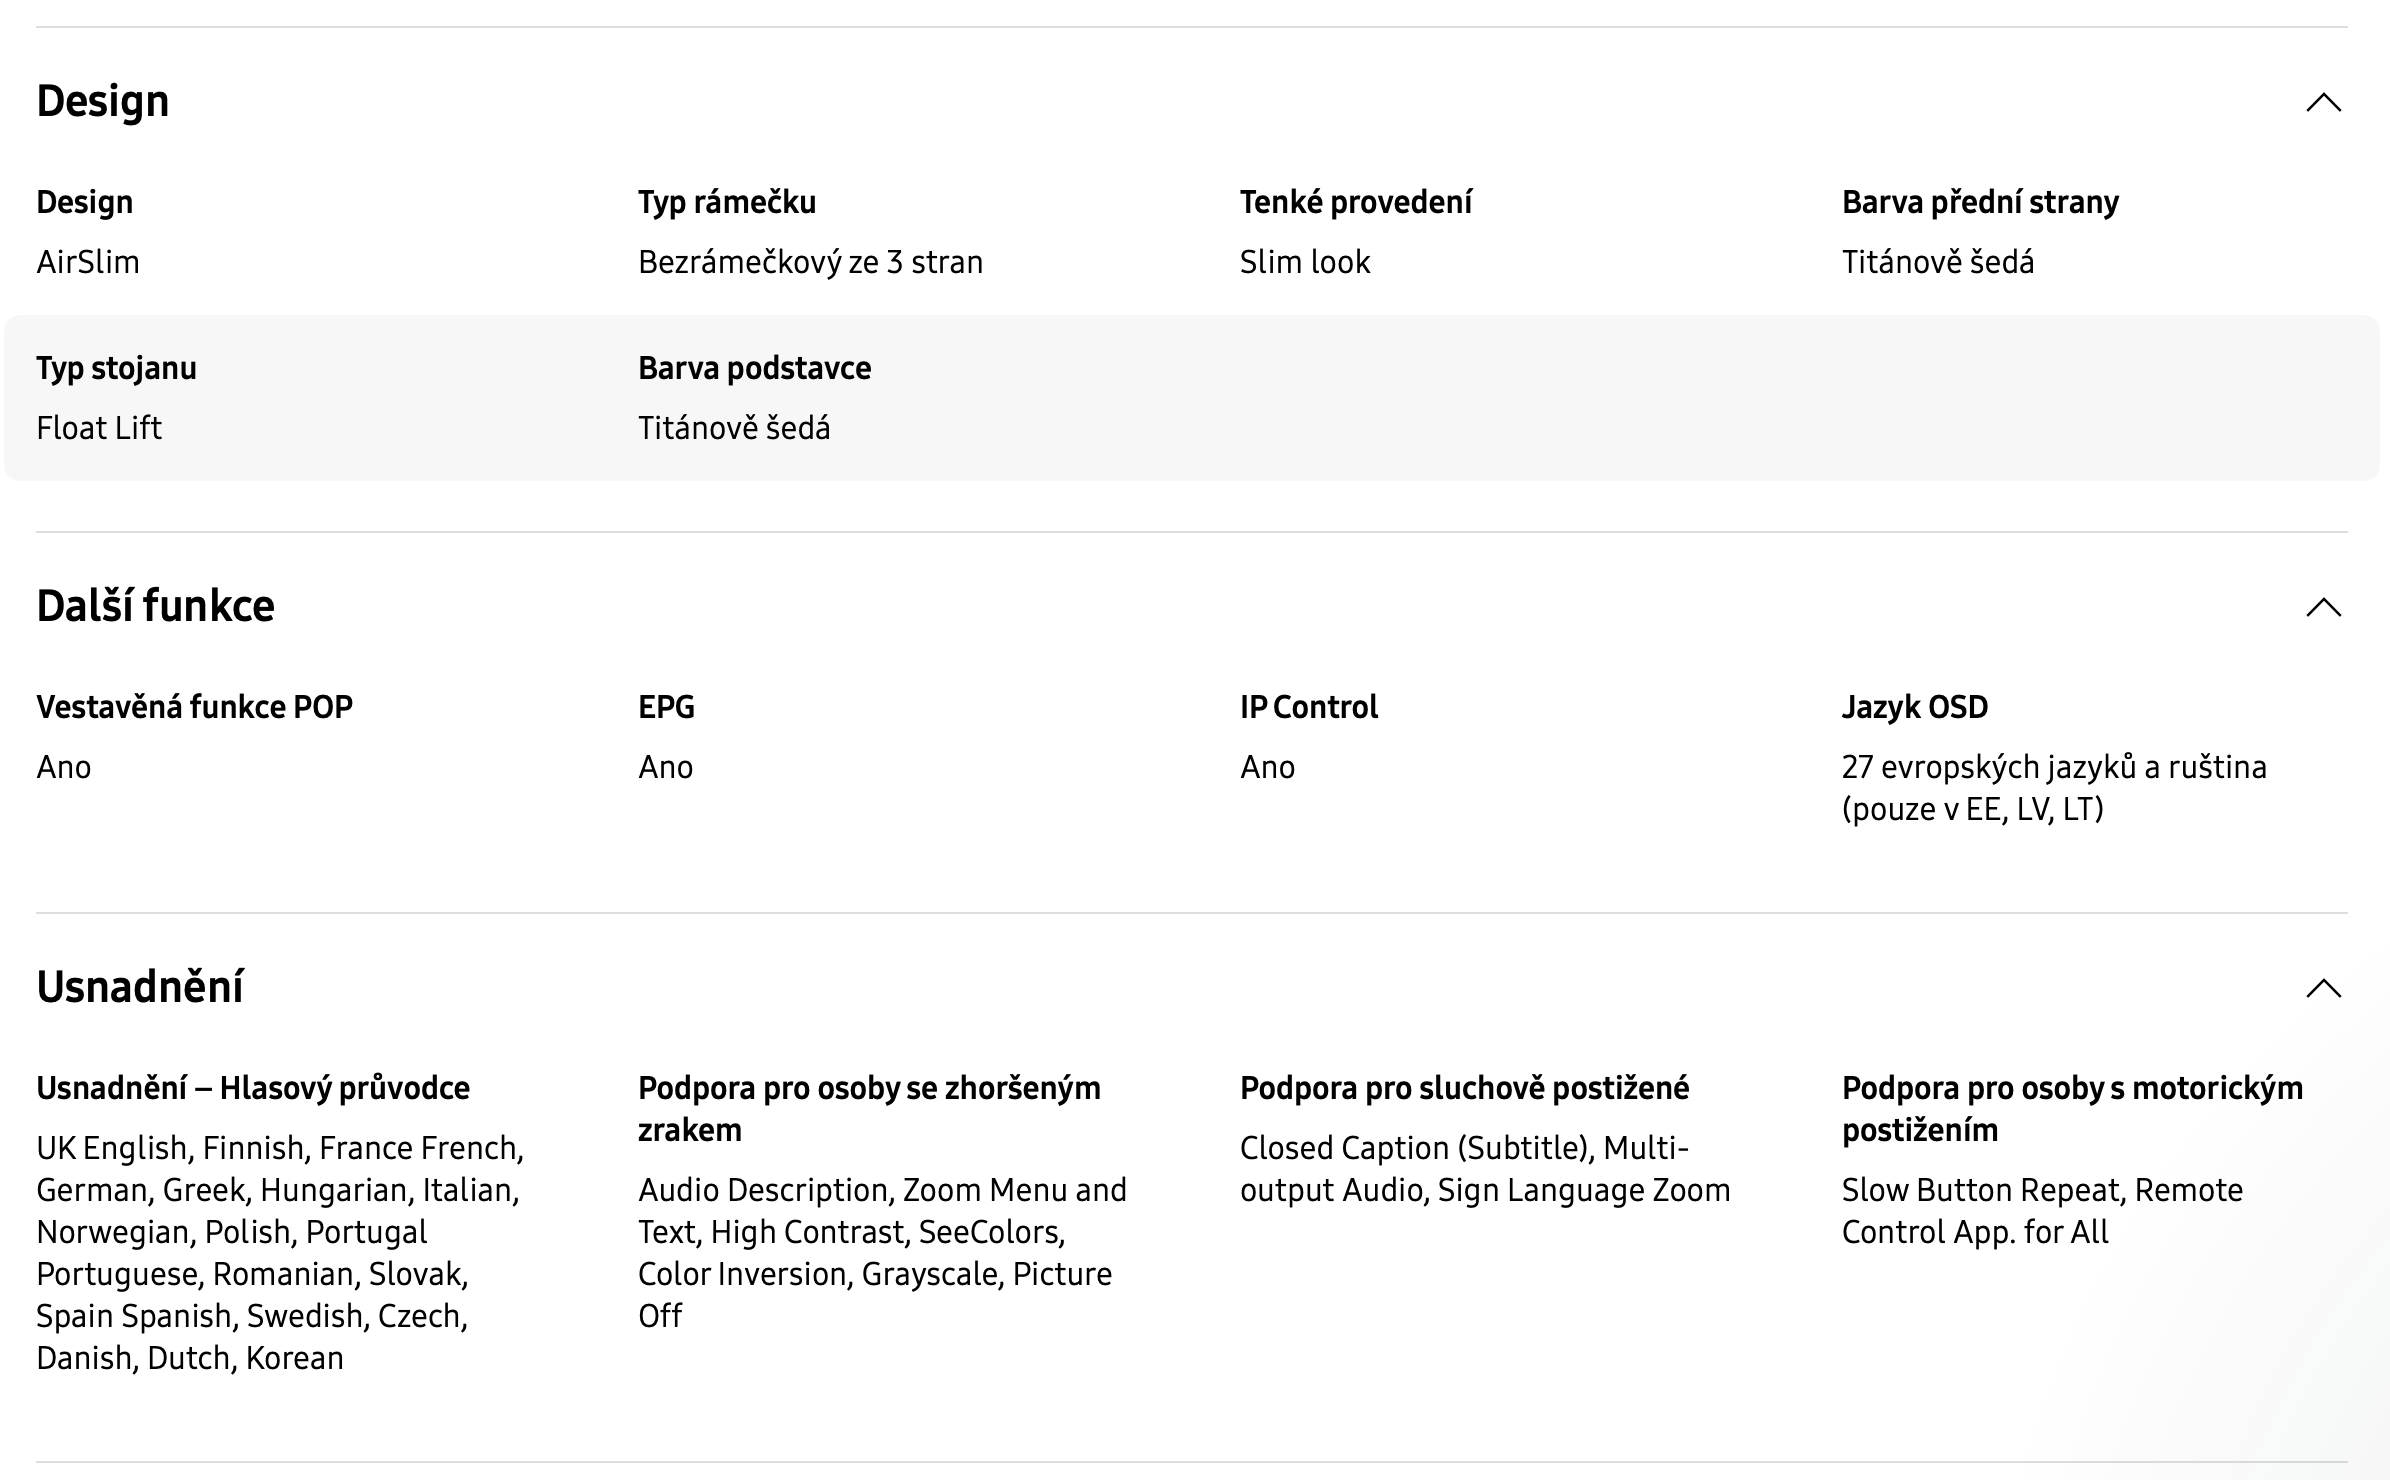Click the EPG spec label
The height and width of the screenshot is (1480, 2390).
[666, 707]
